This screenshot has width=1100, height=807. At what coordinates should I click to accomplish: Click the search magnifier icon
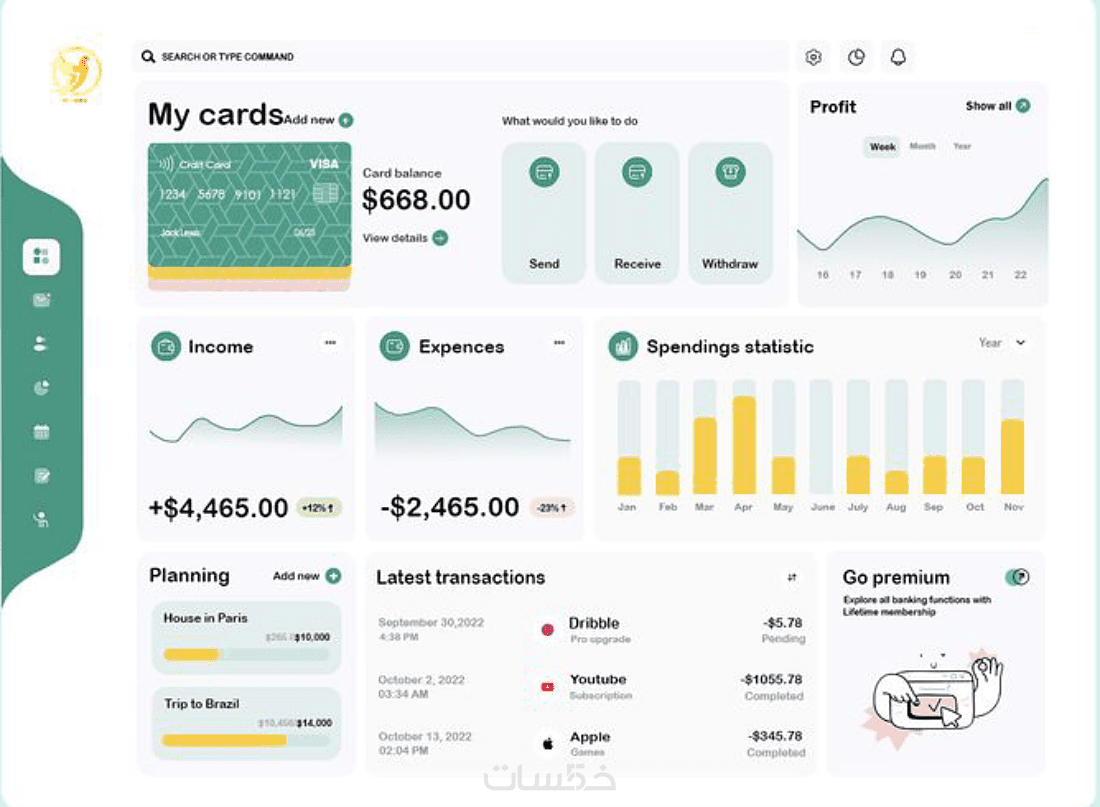[148, 57]
